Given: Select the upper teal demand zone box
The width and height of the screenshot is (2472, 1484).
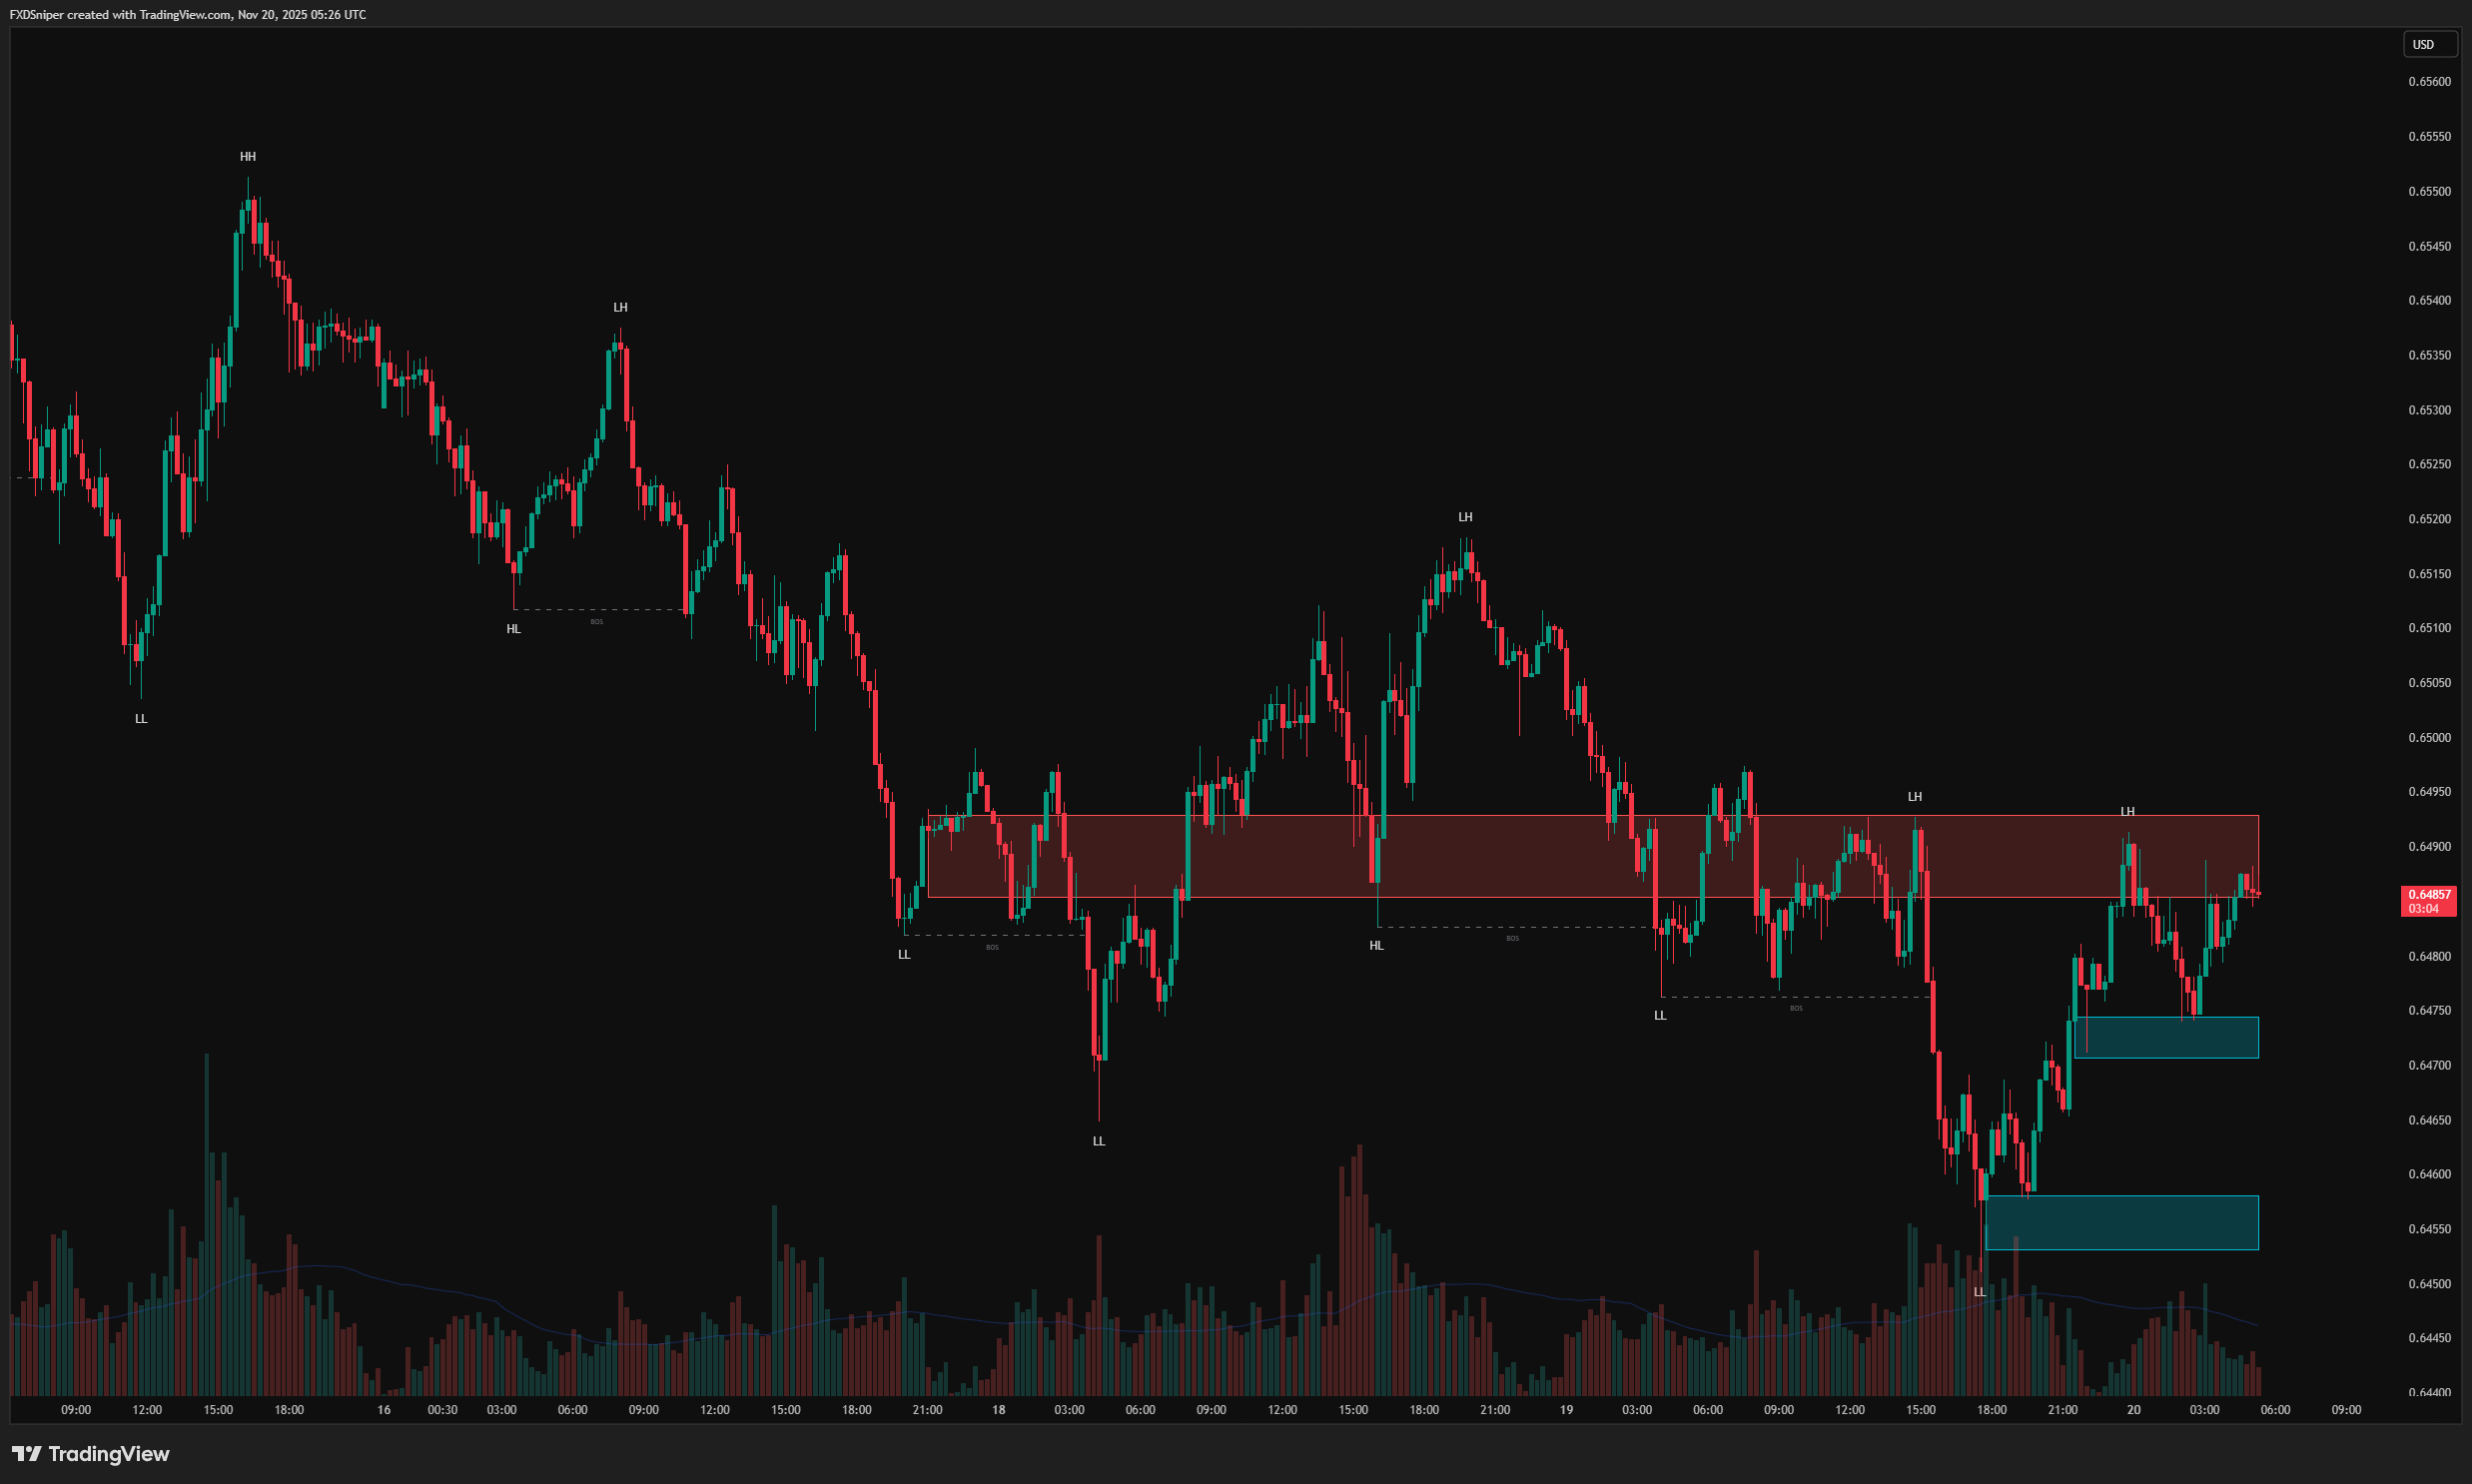Looking at the screenshot, I should (2166, 1037).
